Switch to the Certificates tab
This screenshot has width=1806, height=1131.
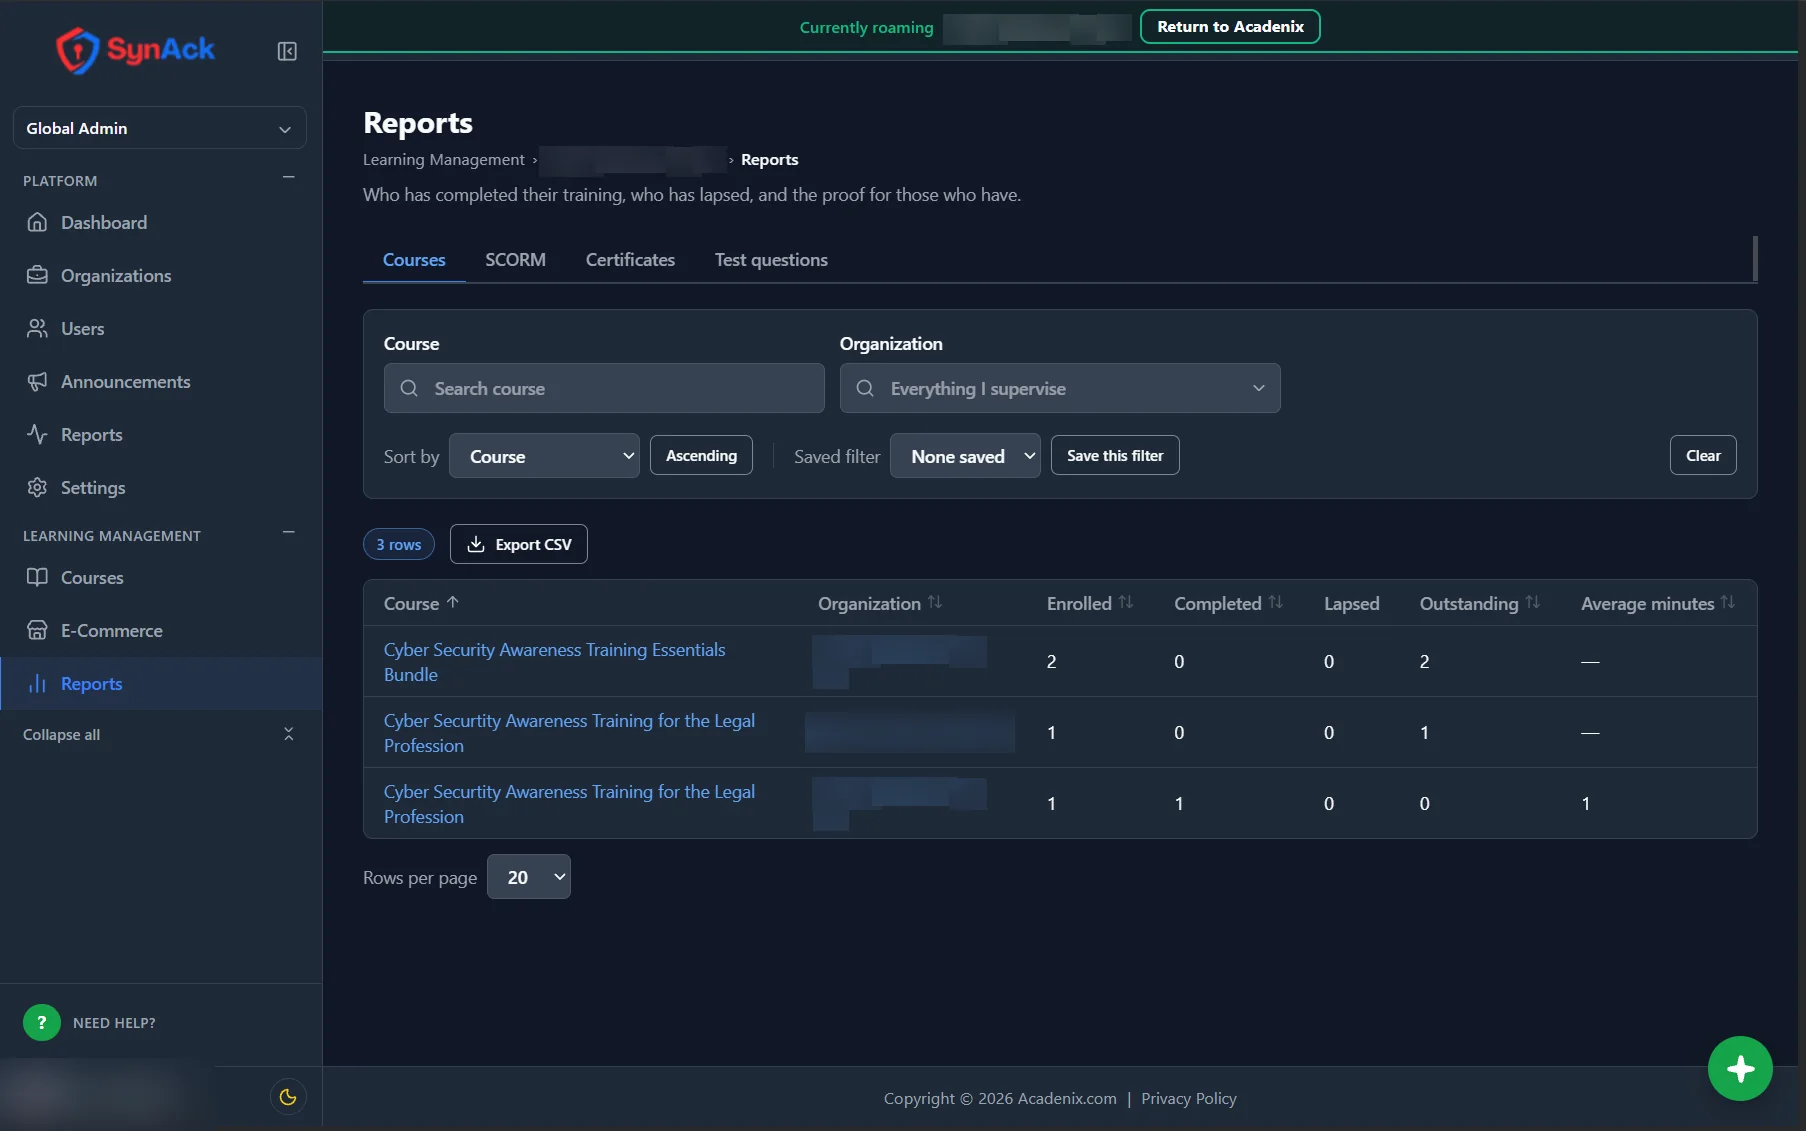click(x=630, y=259)
